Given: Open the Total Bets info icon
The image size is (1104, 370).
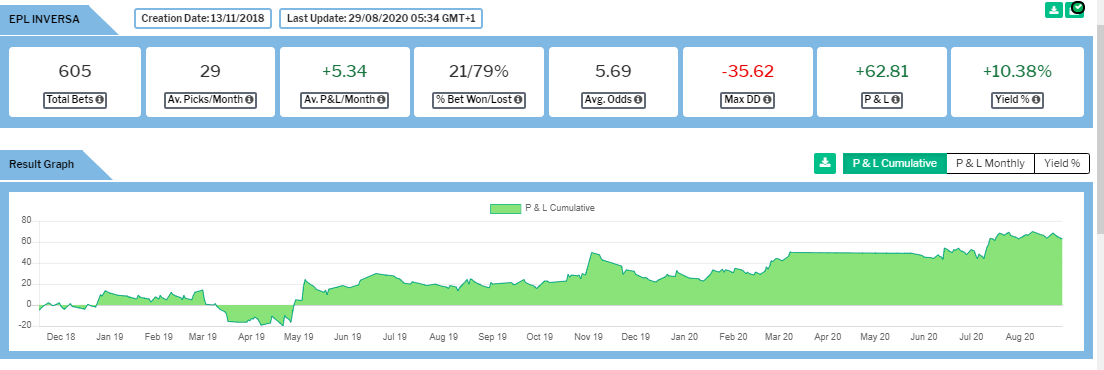Looking at the screenshot, I should 100,100.
